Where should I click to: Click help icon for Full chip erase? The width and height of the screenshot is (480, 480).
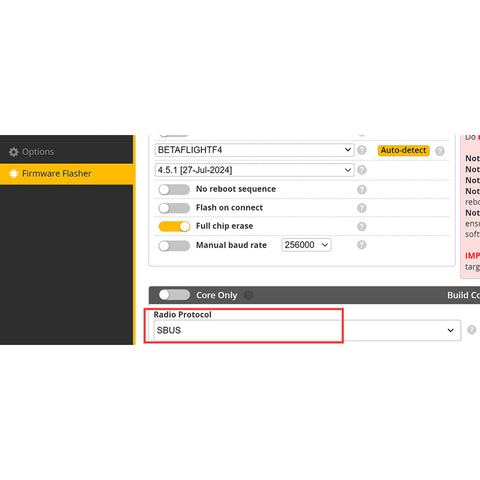[362, 226]
